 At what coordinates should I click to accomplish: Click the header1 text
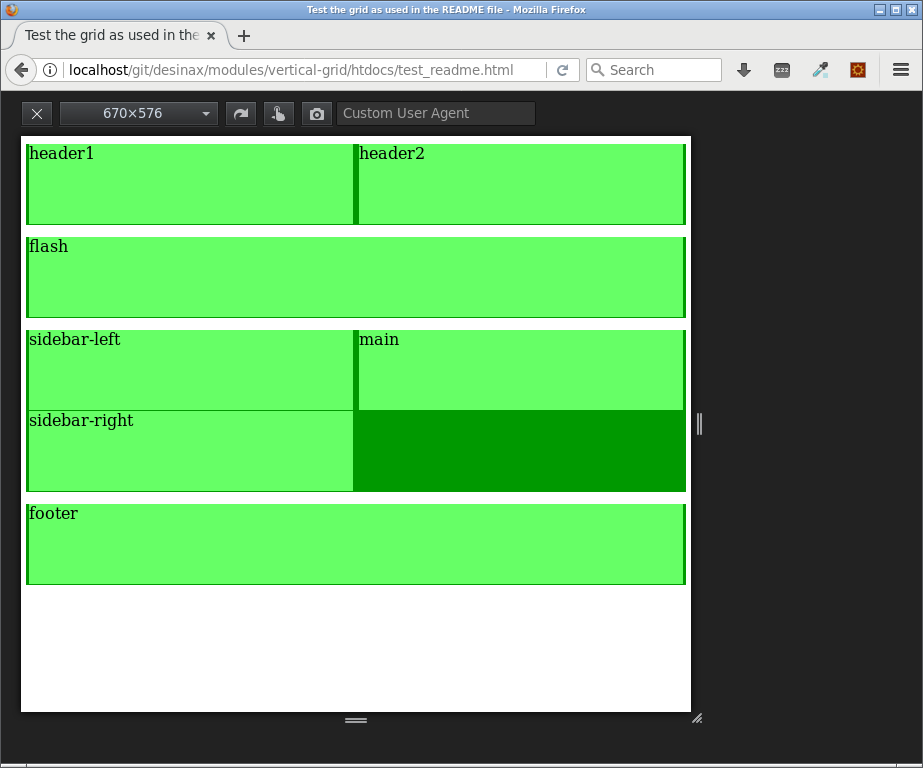coord(61,154)
